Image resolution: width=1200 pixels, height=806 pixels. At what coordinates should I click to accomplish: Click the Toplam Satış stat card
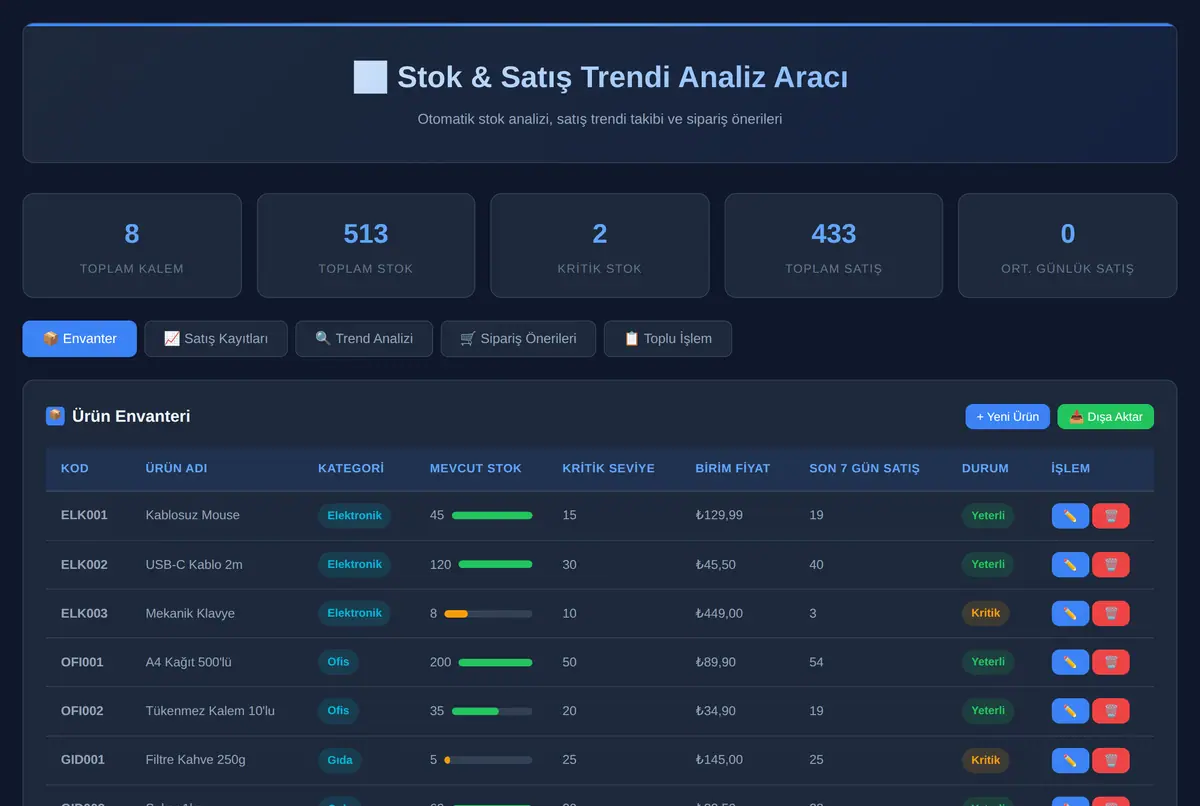pyautogui.click(x=834, y=246)
